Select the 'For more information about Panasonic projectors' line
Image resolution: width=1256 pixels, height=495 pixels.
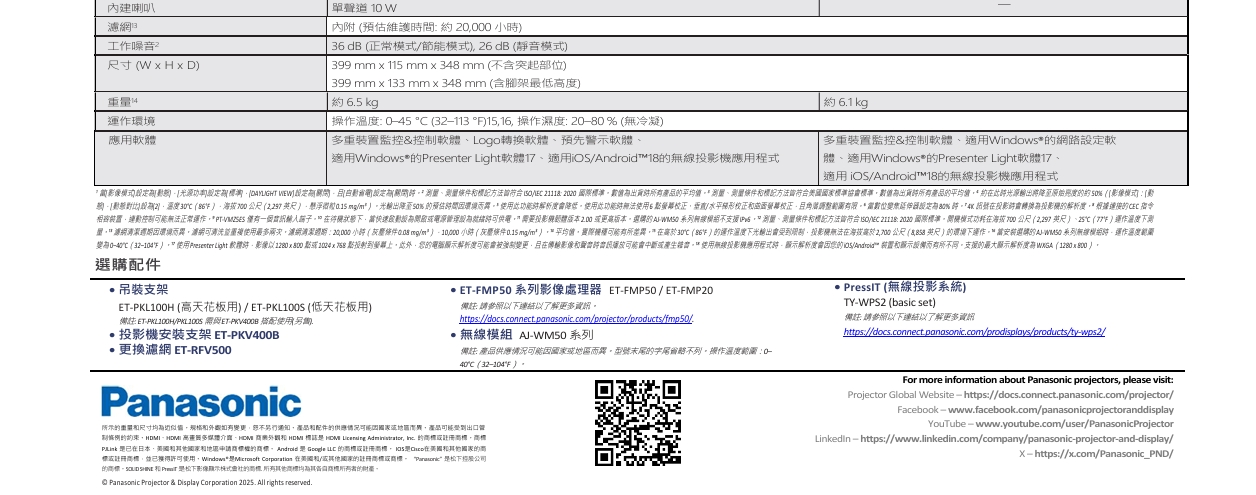pos(1037,380)
